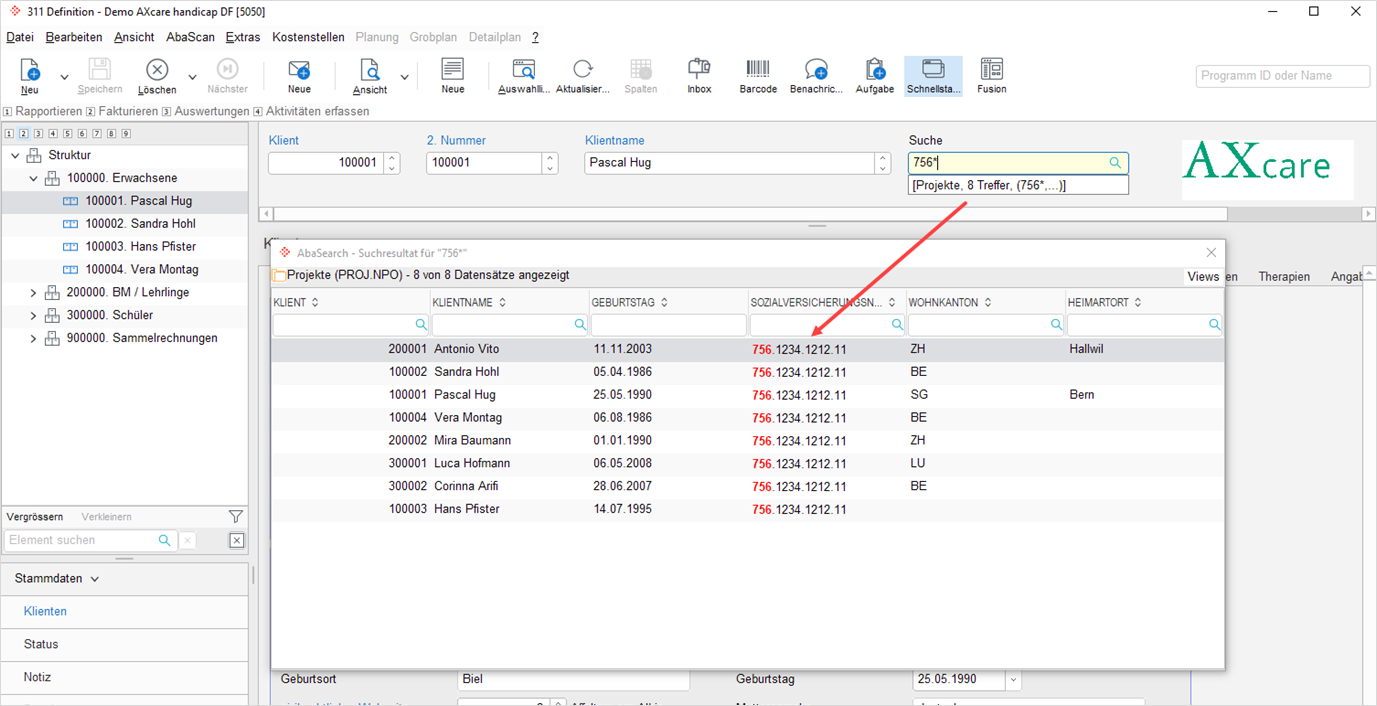Click the Neu toolbar icon
Screen dimensions: 1377x706
(30, 70)
